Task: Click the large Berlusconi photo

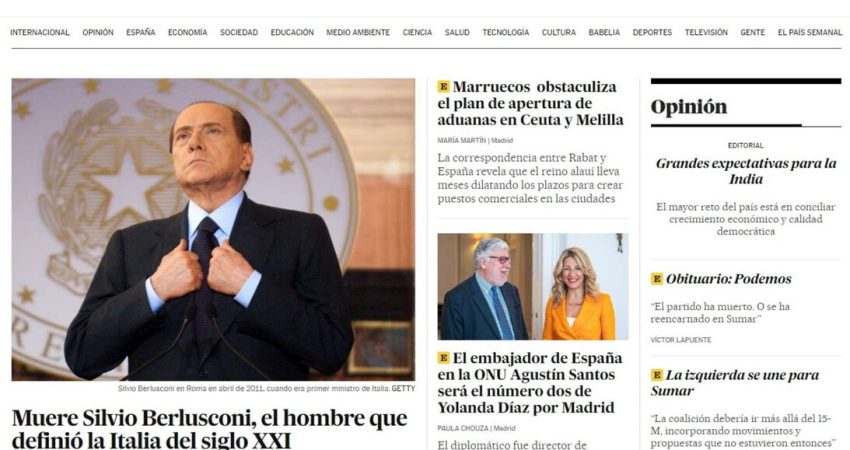Action: [x=213, y=229]
